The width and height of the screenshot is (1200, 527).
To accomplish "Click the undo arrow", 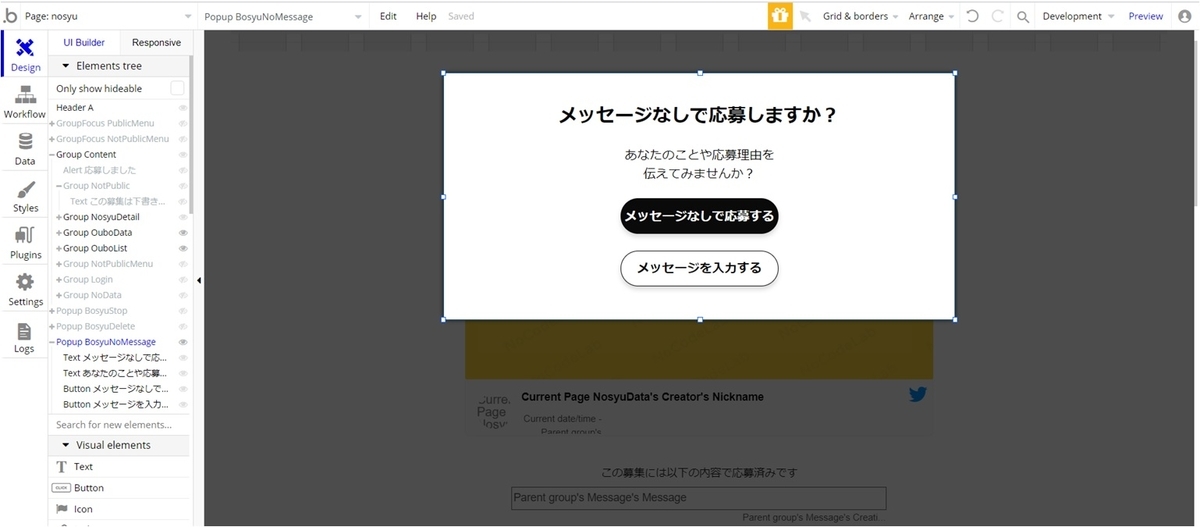I will pos(972,16).
